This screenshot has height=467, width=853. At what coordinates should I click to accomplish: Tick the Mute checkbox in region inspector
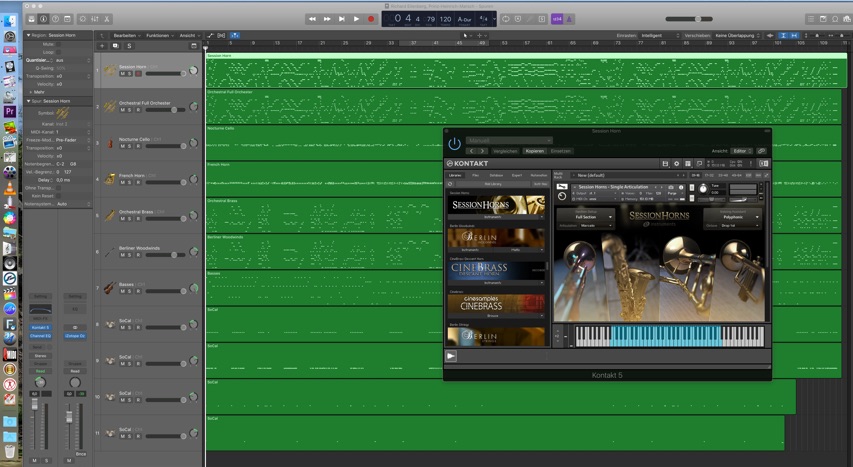59,44
